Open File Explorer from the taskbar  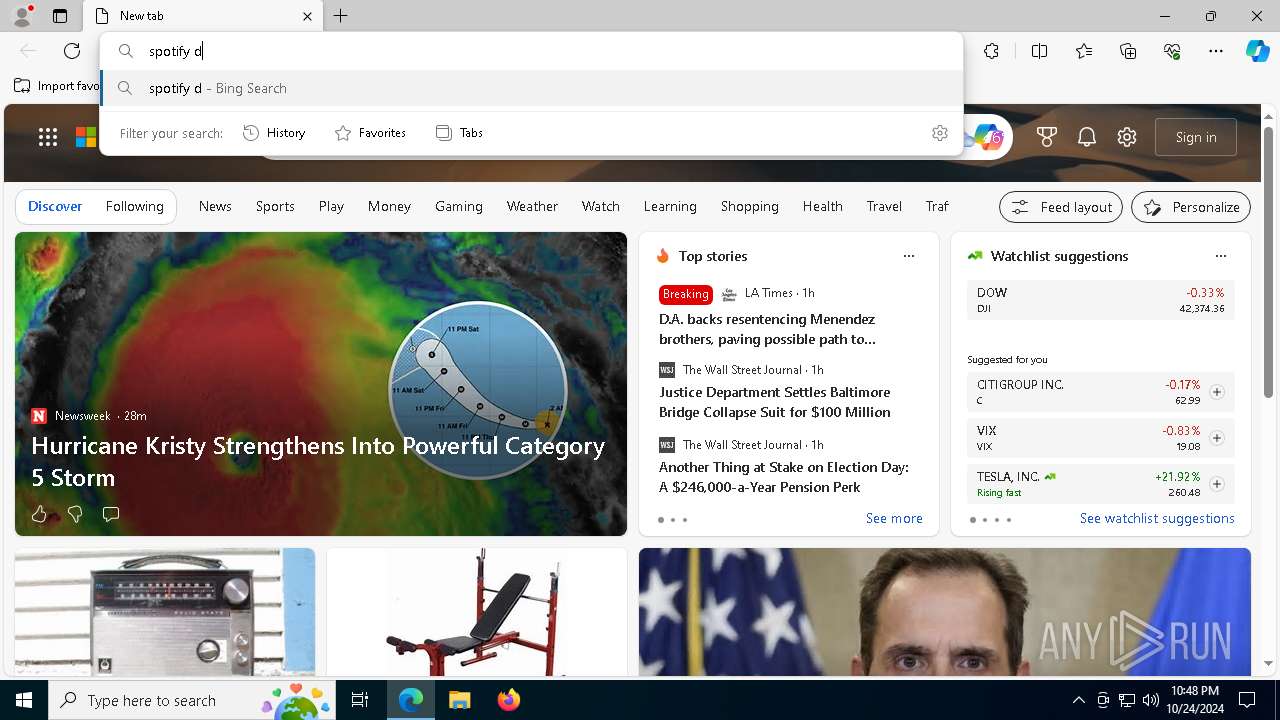pos(459,700)
